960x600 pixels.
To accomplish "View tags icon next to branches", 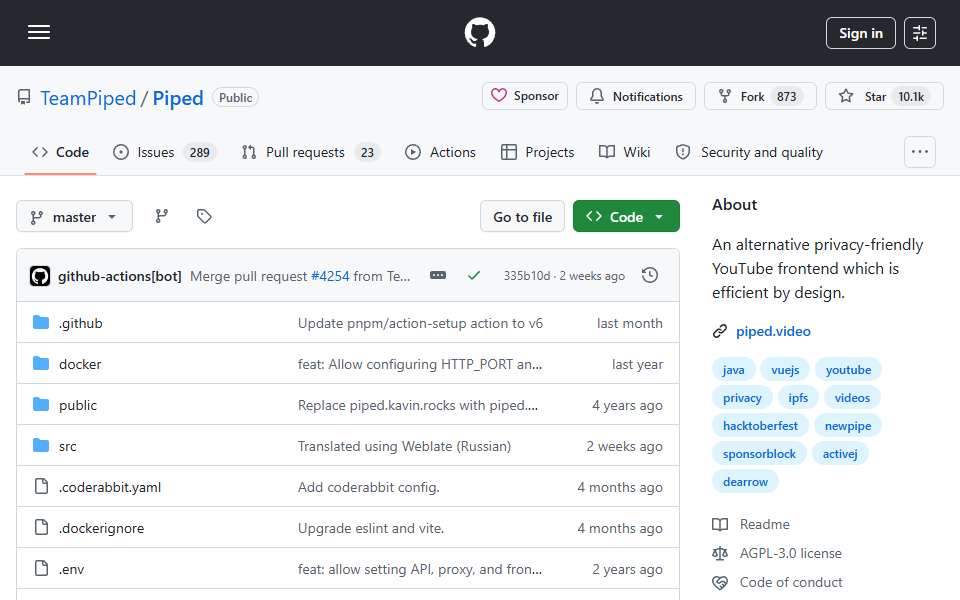I will tap(204, 216).
